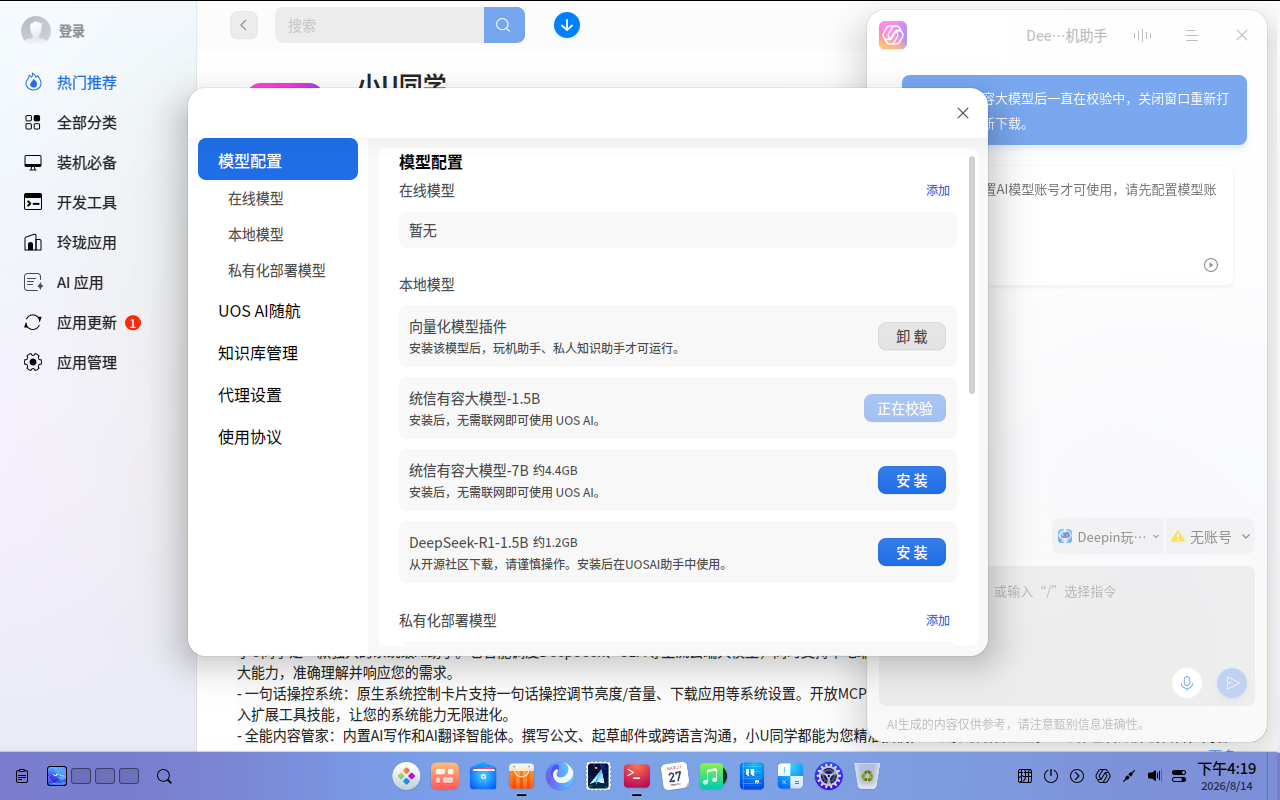This screenshot has height=800, width=1280.
Task: Jump to 私有化部署模型 sub-item in the sidebar
Action: 277,270
